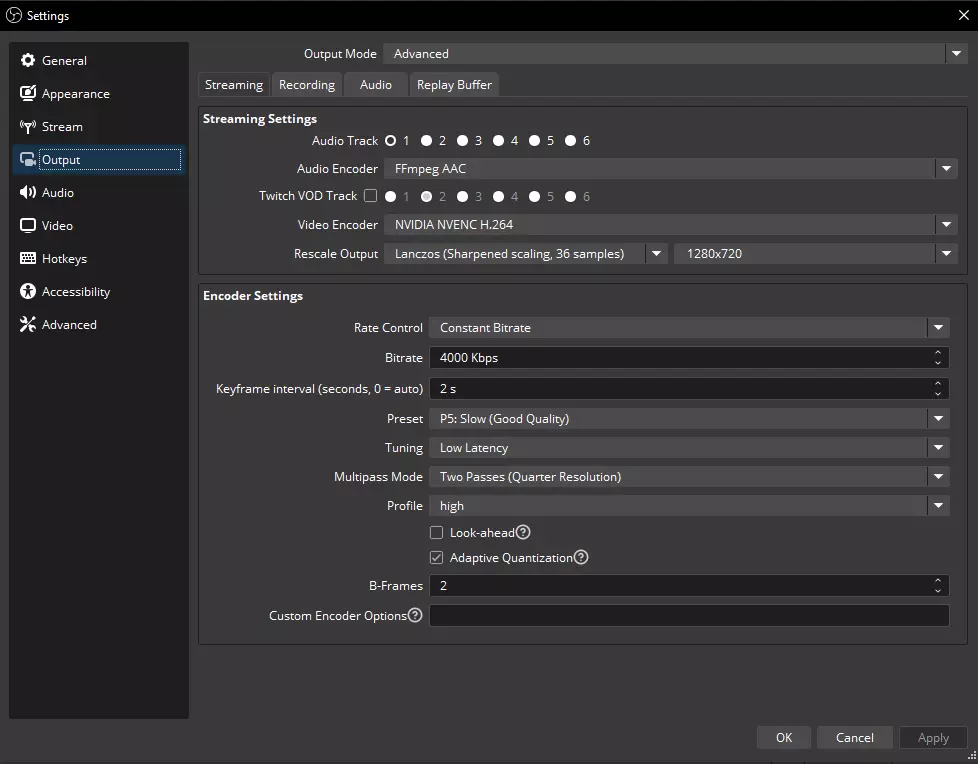Click the Look-ahead help question mark icon
This screenshot has width=978, height=764.
523,533
